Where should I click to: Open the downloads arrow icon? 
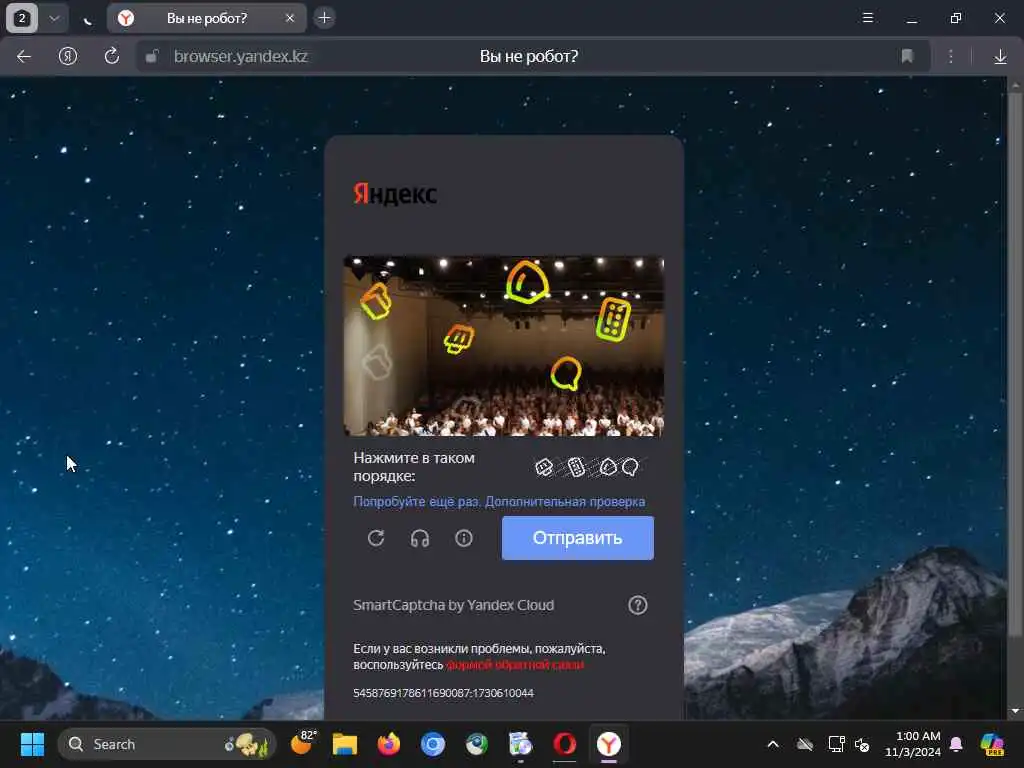point(1000,57)
